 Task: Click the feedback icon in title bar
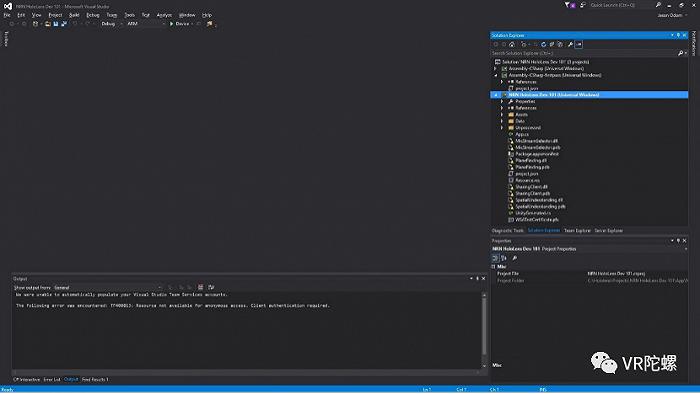click(583, 5)
